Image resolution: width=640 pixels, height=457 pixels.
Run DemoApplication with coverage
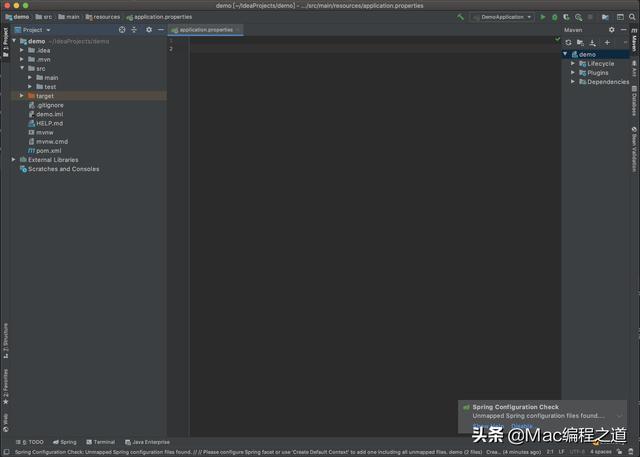click(x=566, y=17)
